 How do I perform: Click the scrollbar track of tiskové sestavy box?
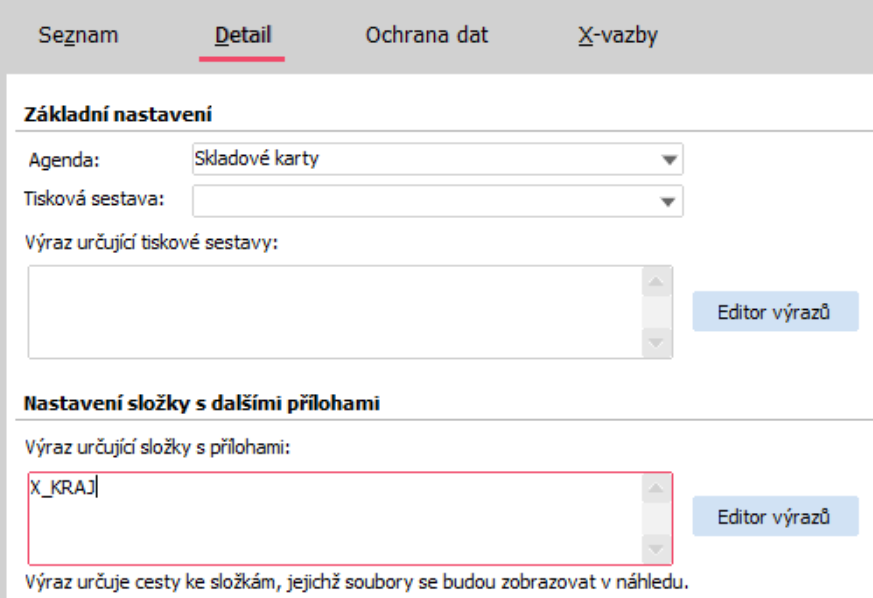coord(655,312)
